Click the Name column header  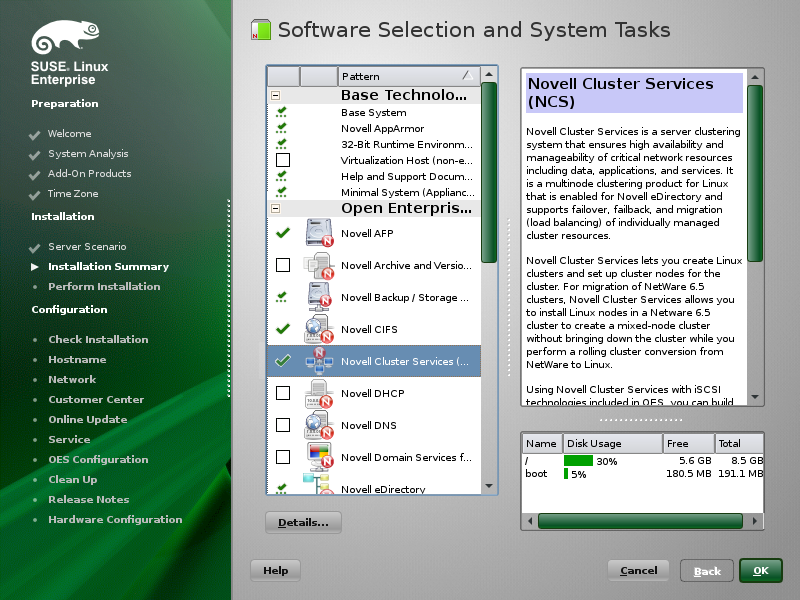pyautogui.click(x=542, y=443)
